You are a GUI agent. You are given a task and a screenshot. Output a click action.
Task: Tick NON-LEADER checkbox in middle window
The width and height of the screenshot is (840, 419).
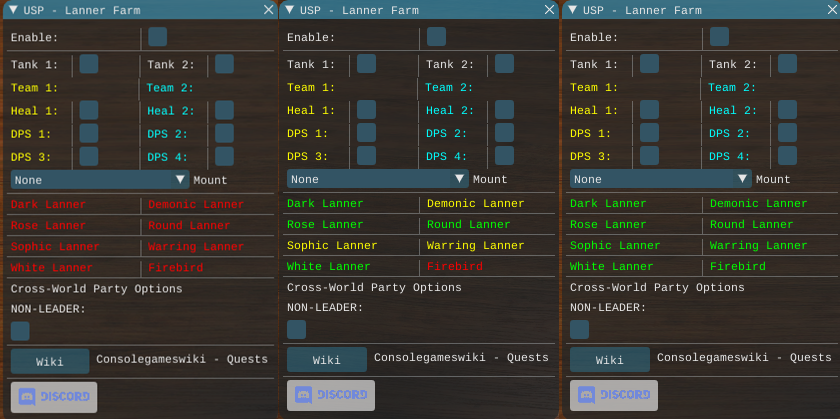click(296, 329)
